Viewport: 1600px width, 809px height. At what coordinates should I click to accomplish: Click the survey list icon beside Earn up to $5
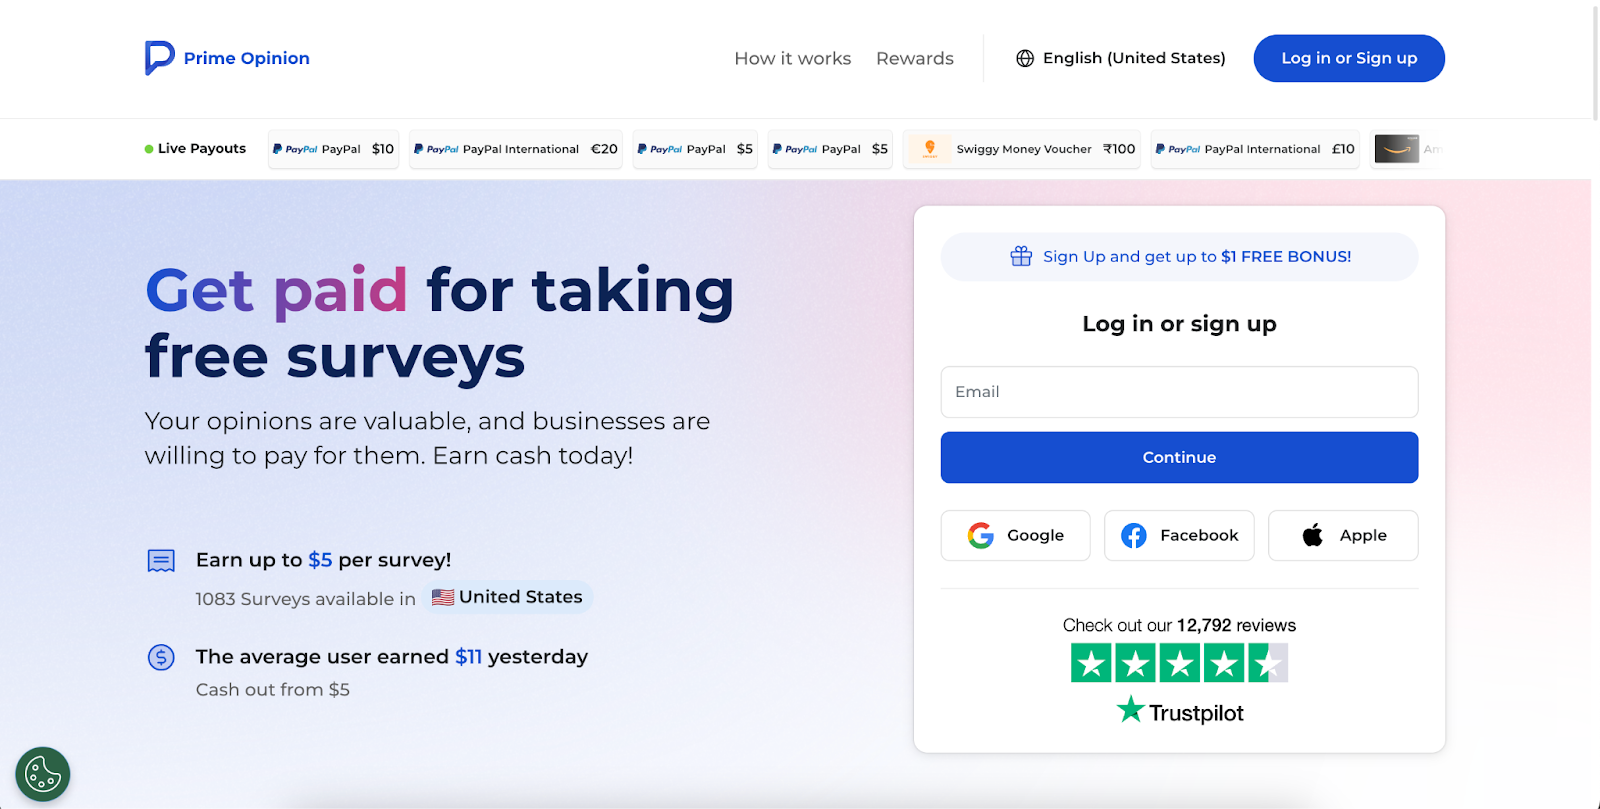(x=161, y=561)
